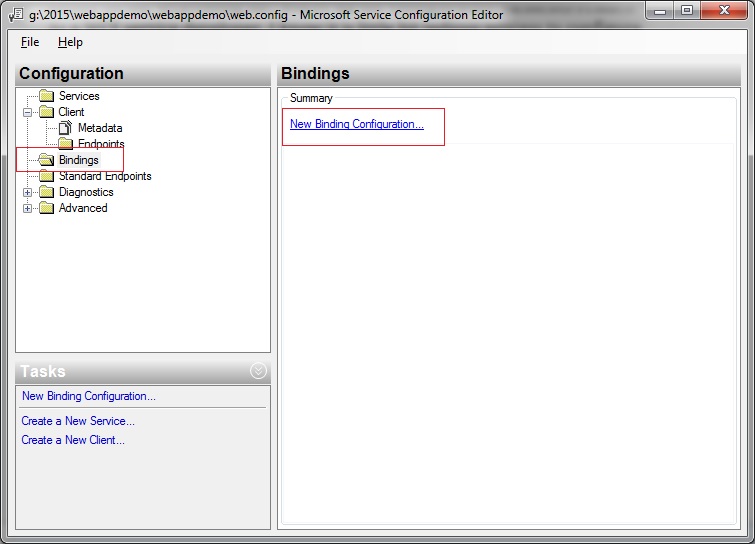The image size is (755, 544).
Task: Select the Standard Endpoints tree label
Action: [105, 176]
